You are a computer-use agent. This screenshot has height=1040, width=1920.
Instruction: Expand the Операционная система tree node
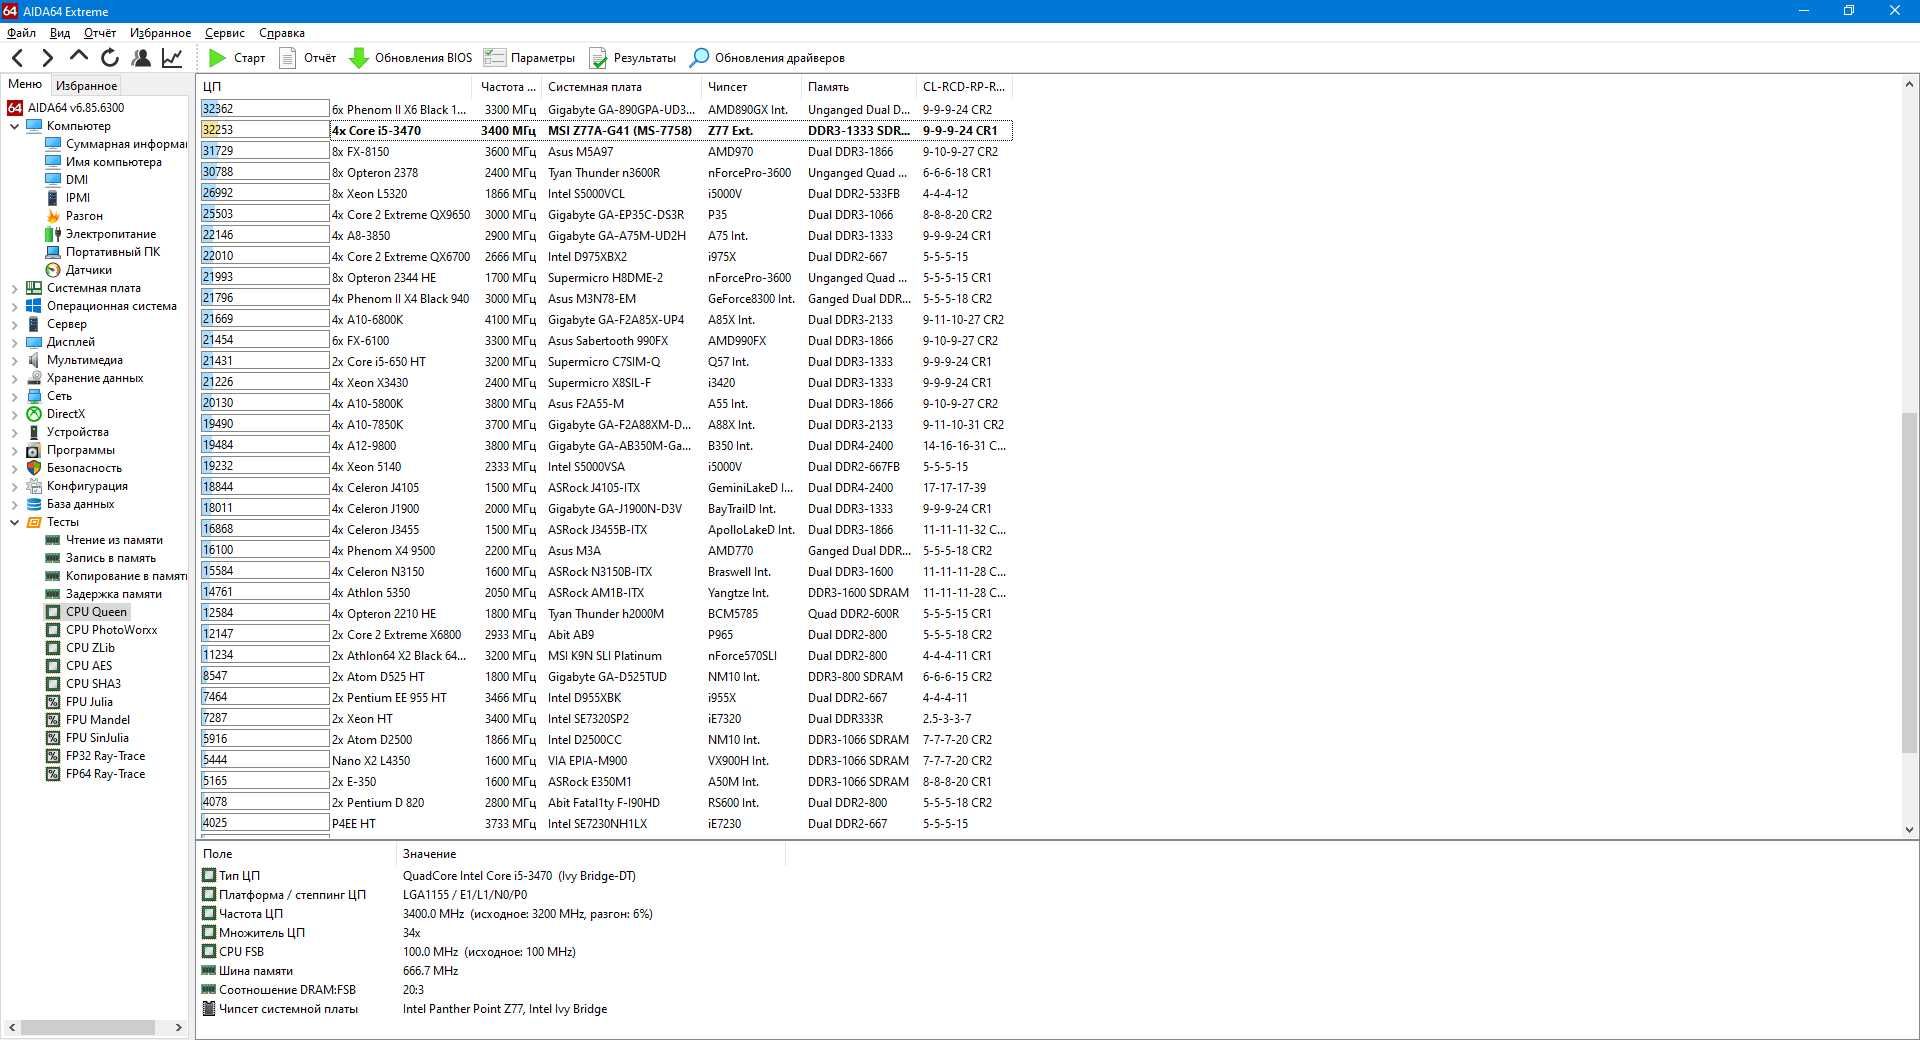pos(14,306)
